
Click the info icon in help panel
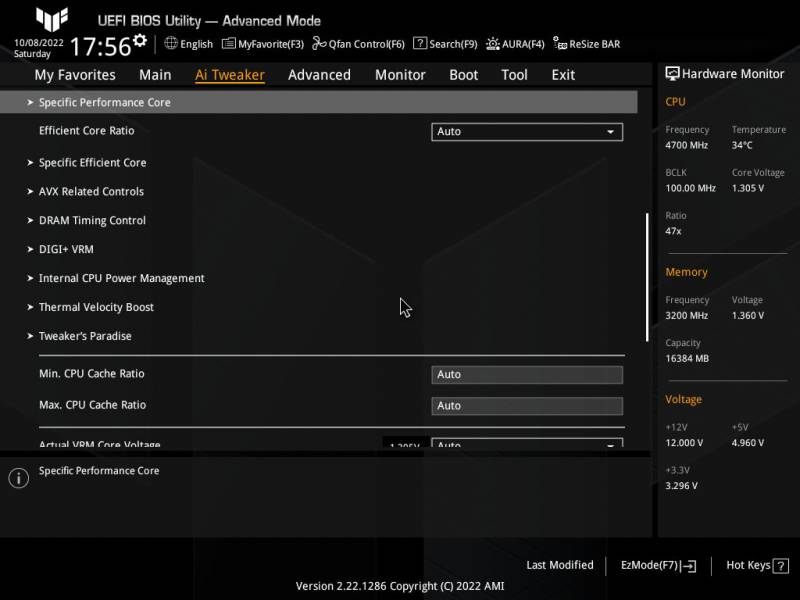pyautogui.click(x=19, y=478)
